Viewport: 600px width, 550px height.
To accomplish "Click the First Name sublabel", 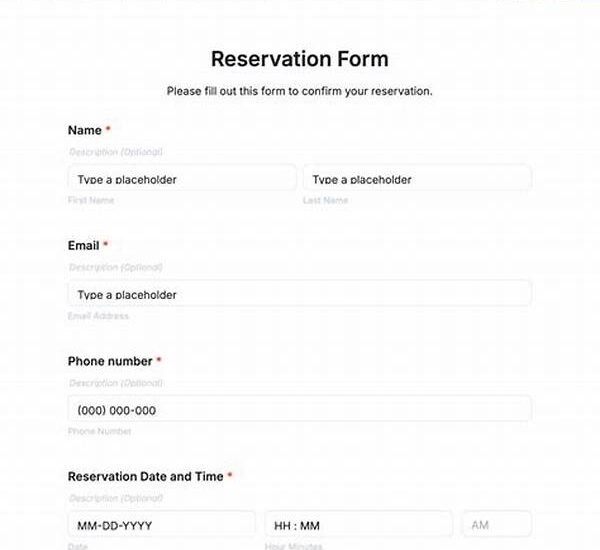I will tap(91, 201).
